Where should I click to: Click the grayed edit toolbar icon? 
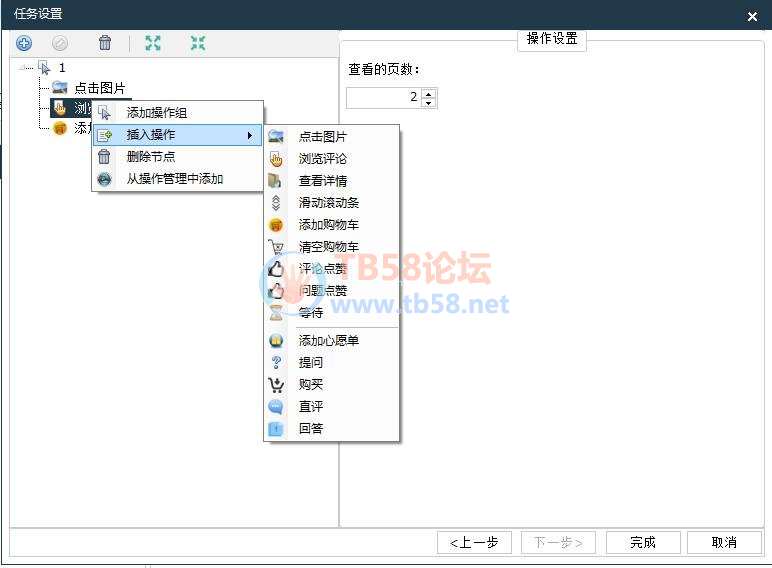60,43
